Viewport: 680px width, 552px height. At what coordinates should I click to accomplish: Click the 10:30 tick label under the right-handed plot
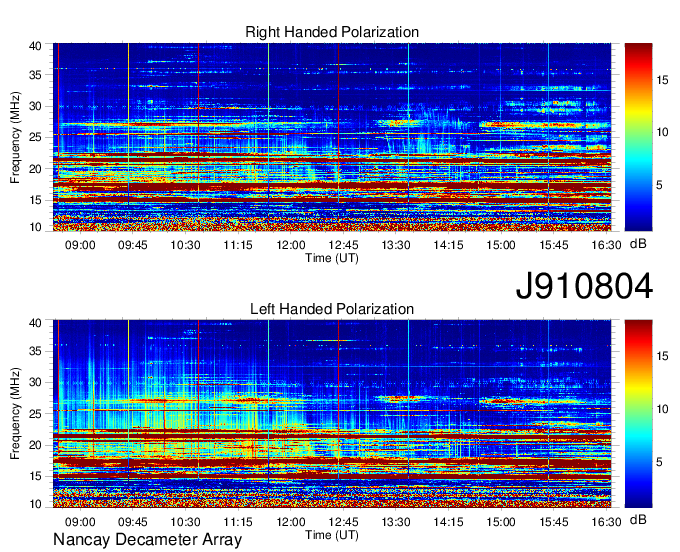[x=185, y=245]
